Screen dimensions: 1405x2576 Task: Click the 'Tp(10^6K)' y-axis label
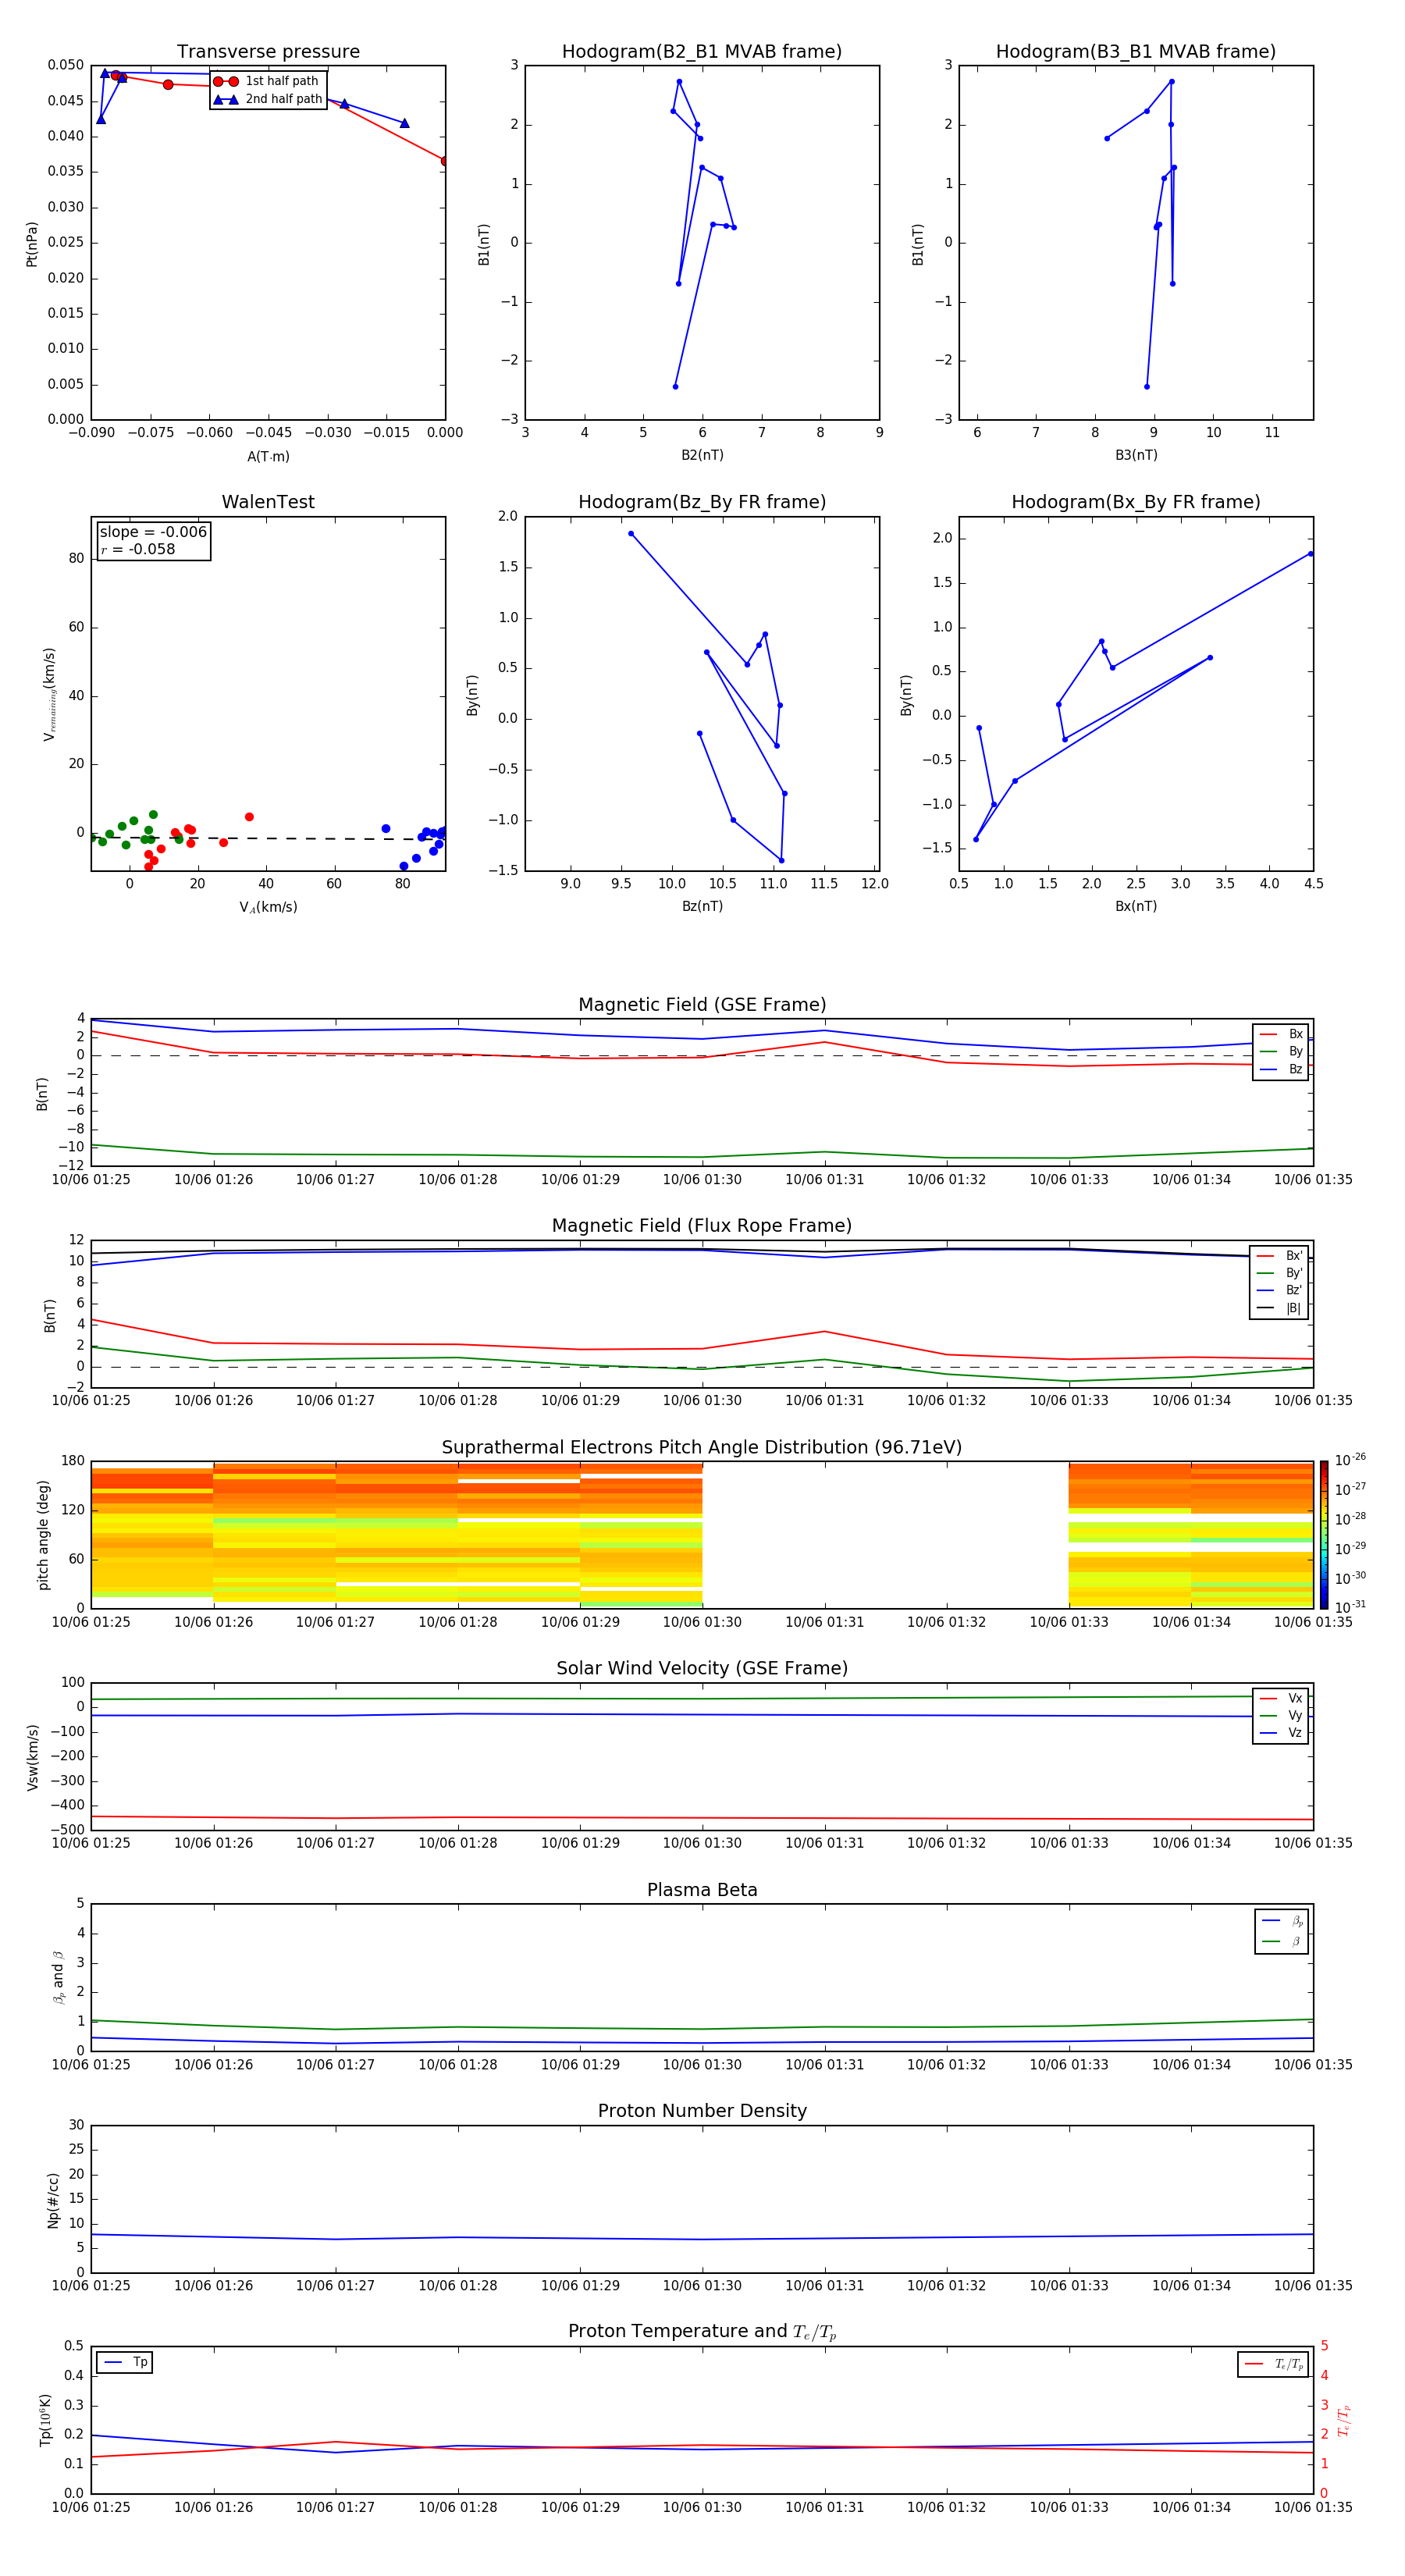pyautogui.click(x=45, y=2420)
